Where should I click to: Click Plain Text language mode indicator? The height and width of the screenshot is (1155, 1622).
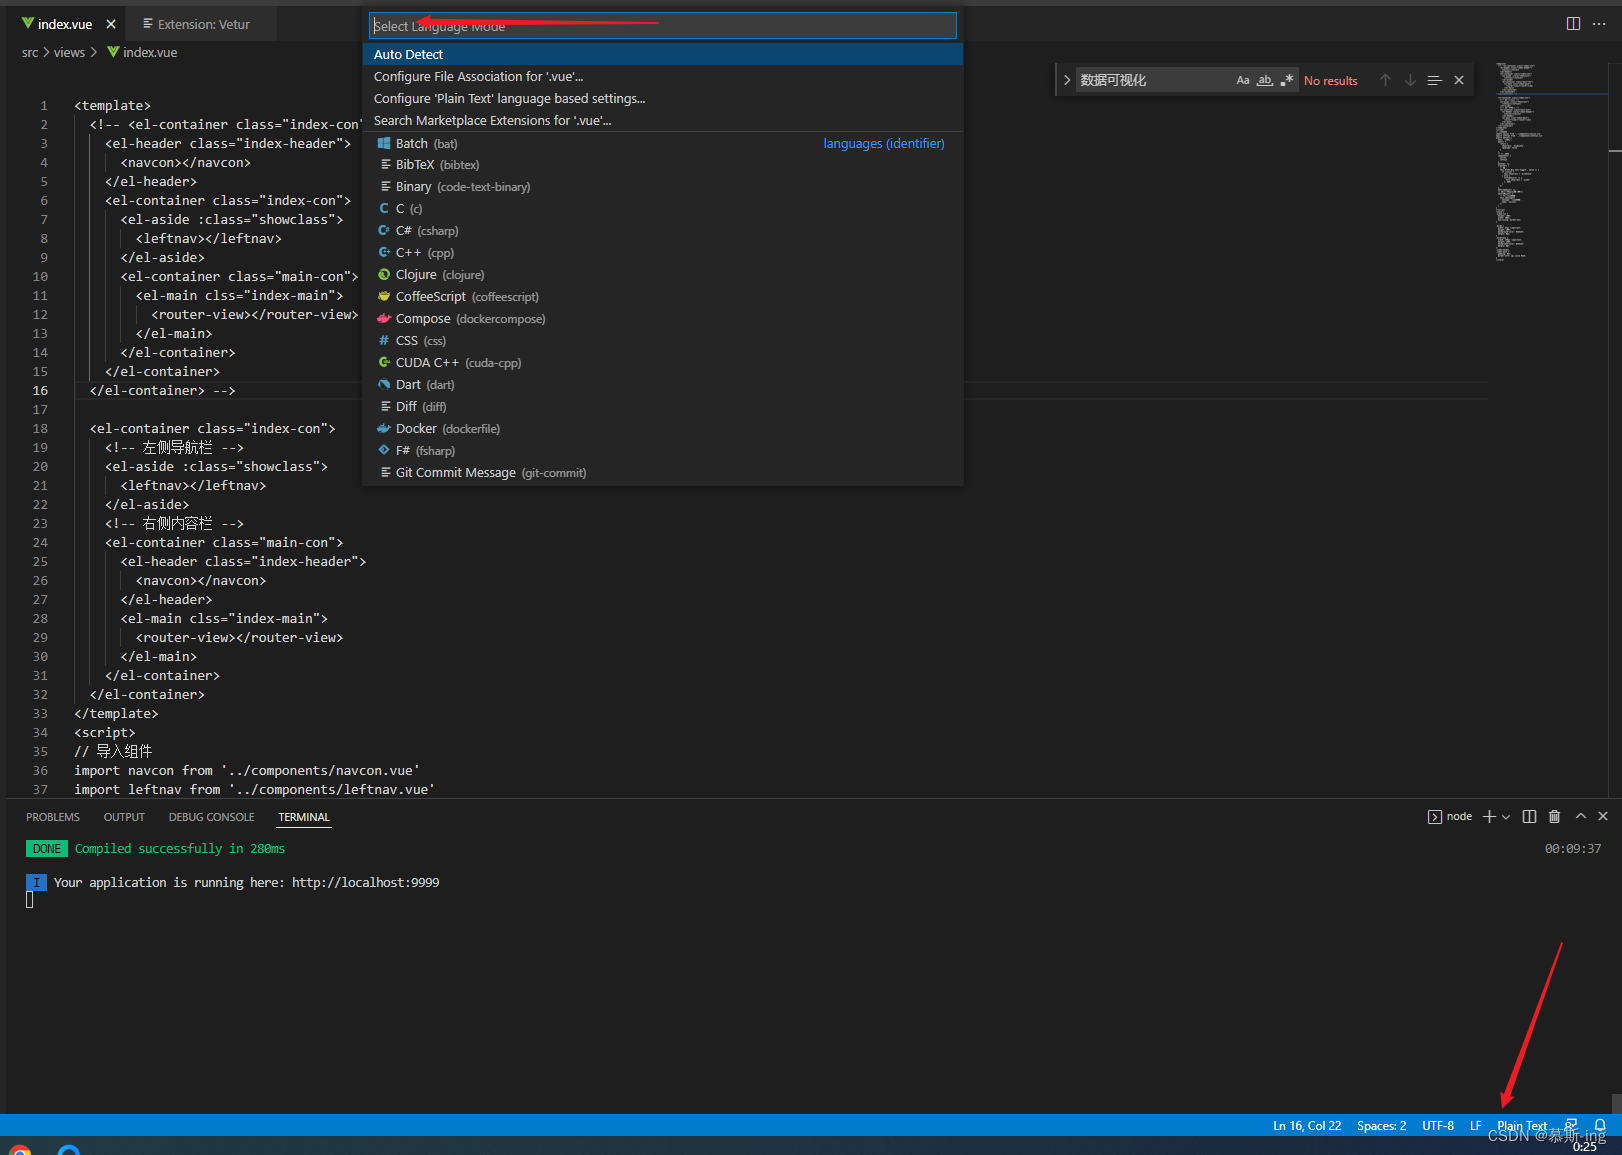coord(1522,1126)
